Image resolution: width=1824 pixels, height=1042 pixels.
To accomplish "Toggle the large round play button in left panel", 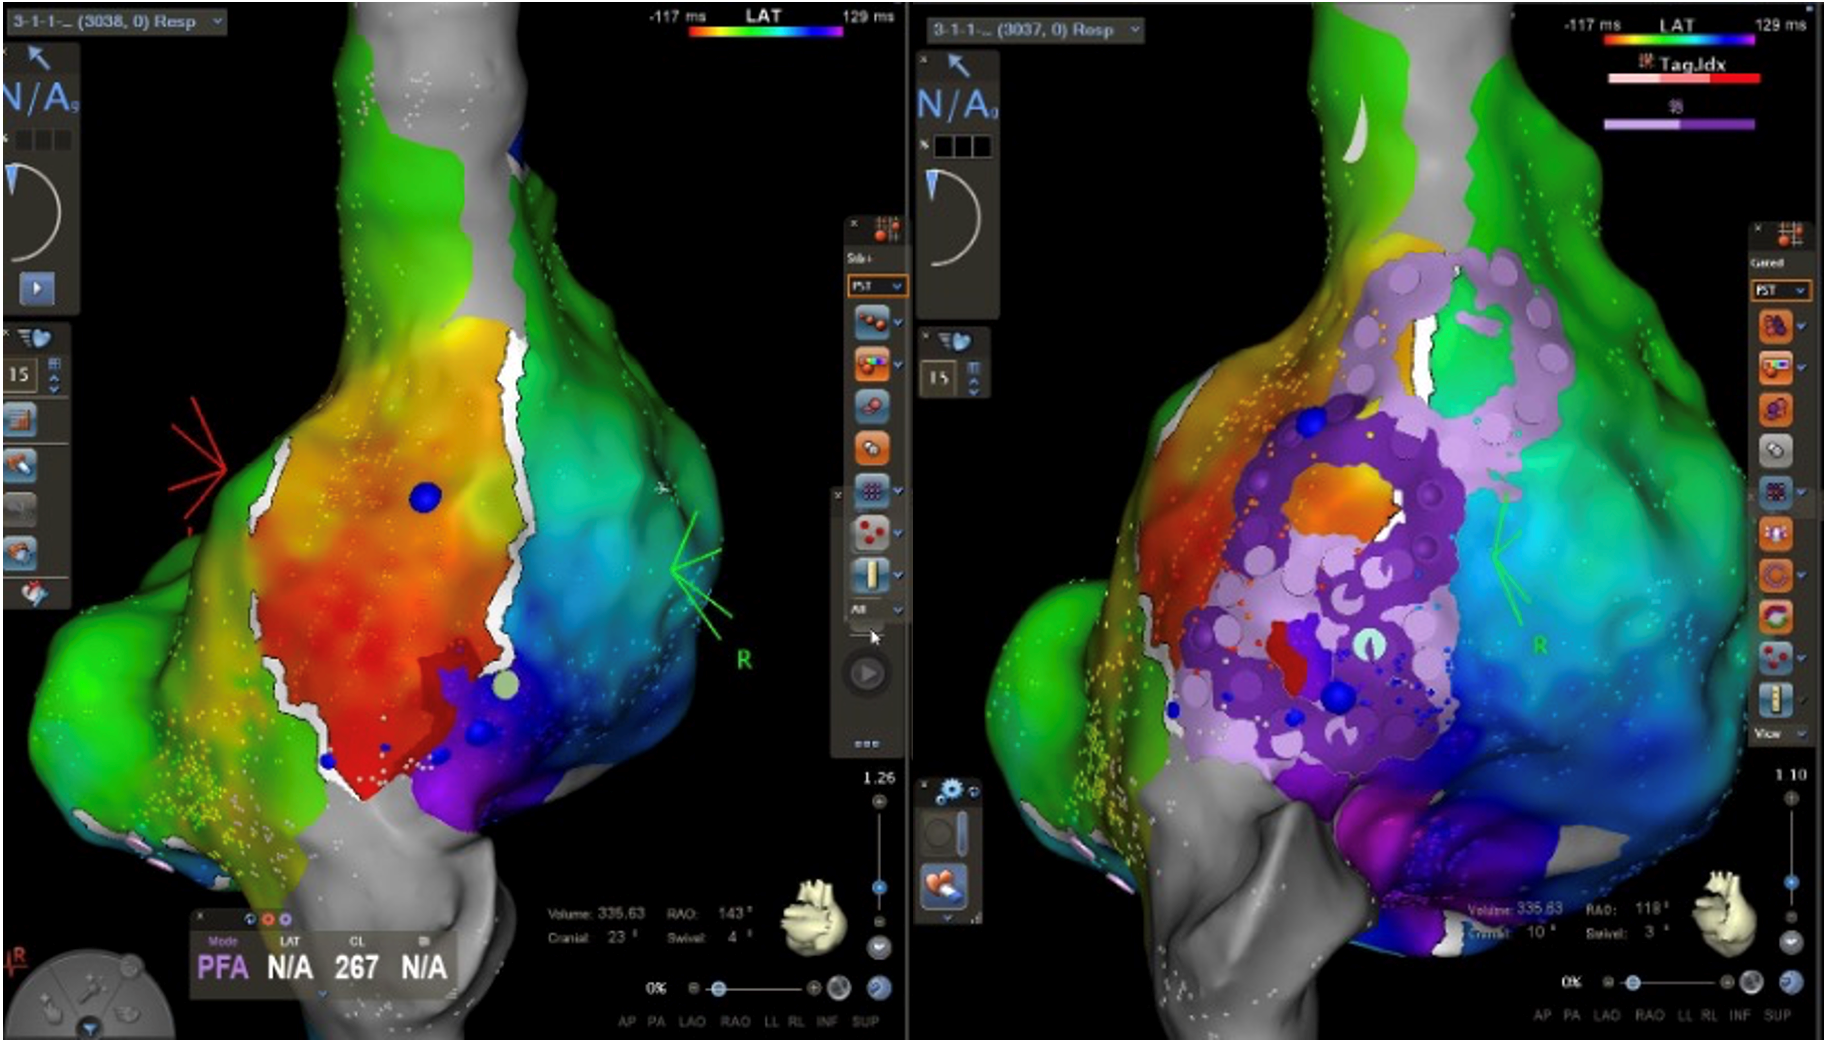I will pos(867,674).
